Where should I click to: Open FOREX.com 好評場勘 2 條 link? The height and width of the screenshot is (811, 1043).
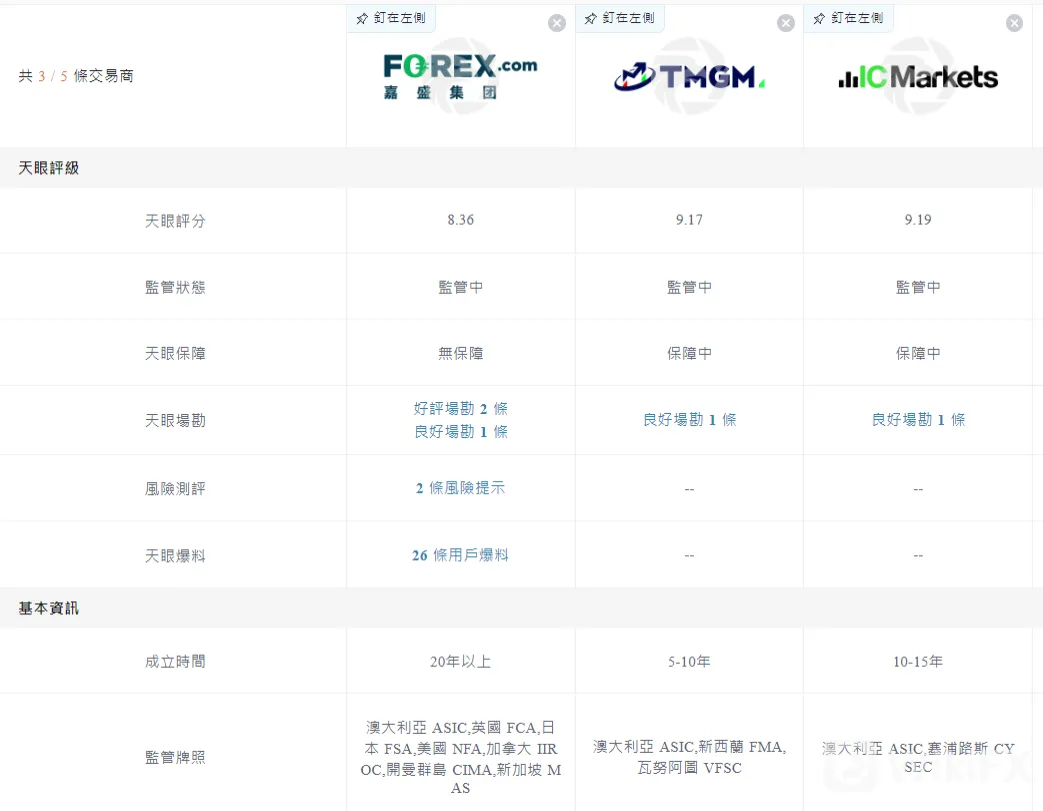(x=460, y=408)
